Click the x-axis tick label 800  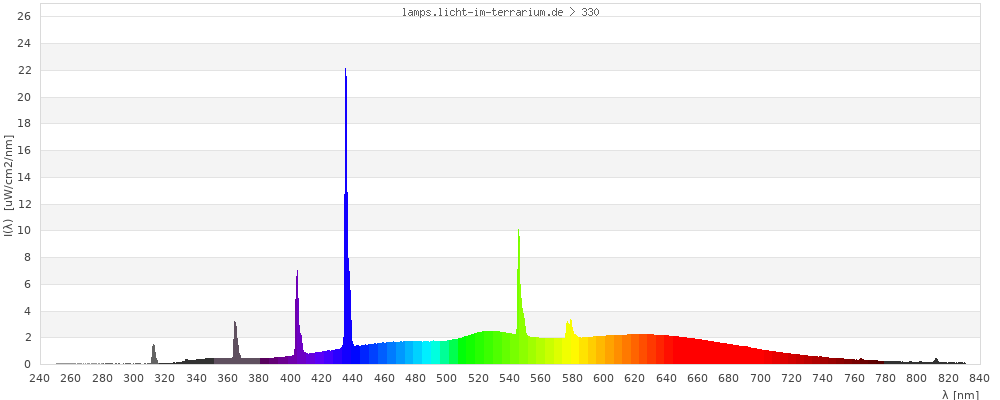coord(917,378)
